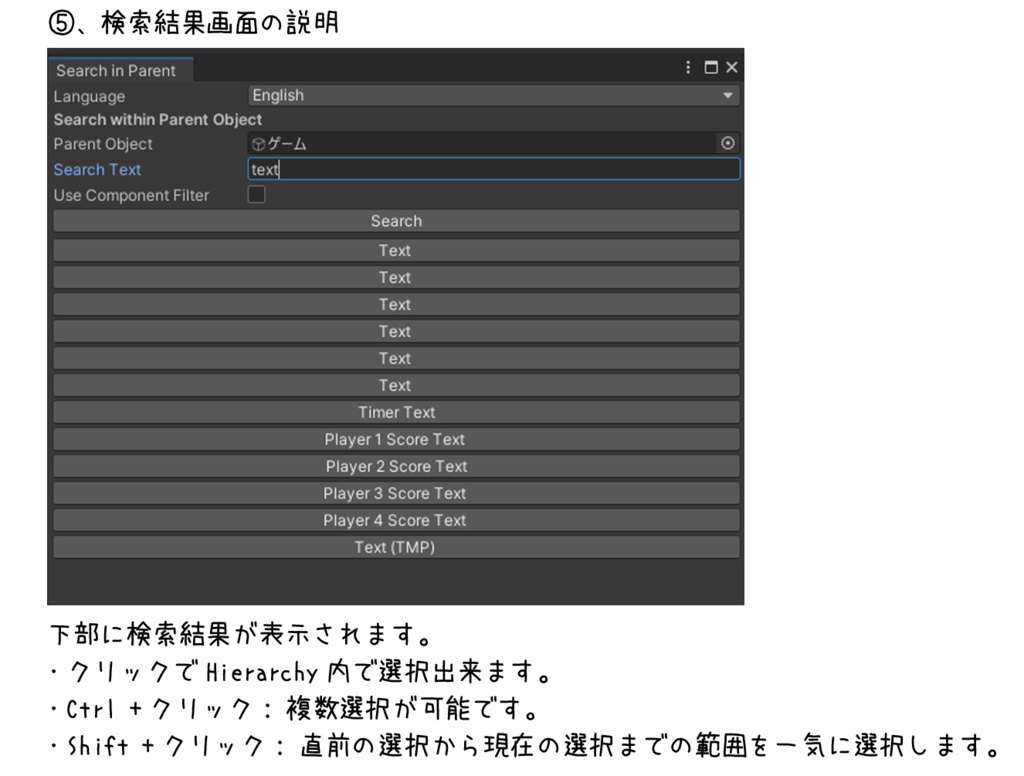Image resolution: width=1024 pixels, height=776 pixels.
Task: Select the Player 2 Score Text result
Action: pos(395,466)
